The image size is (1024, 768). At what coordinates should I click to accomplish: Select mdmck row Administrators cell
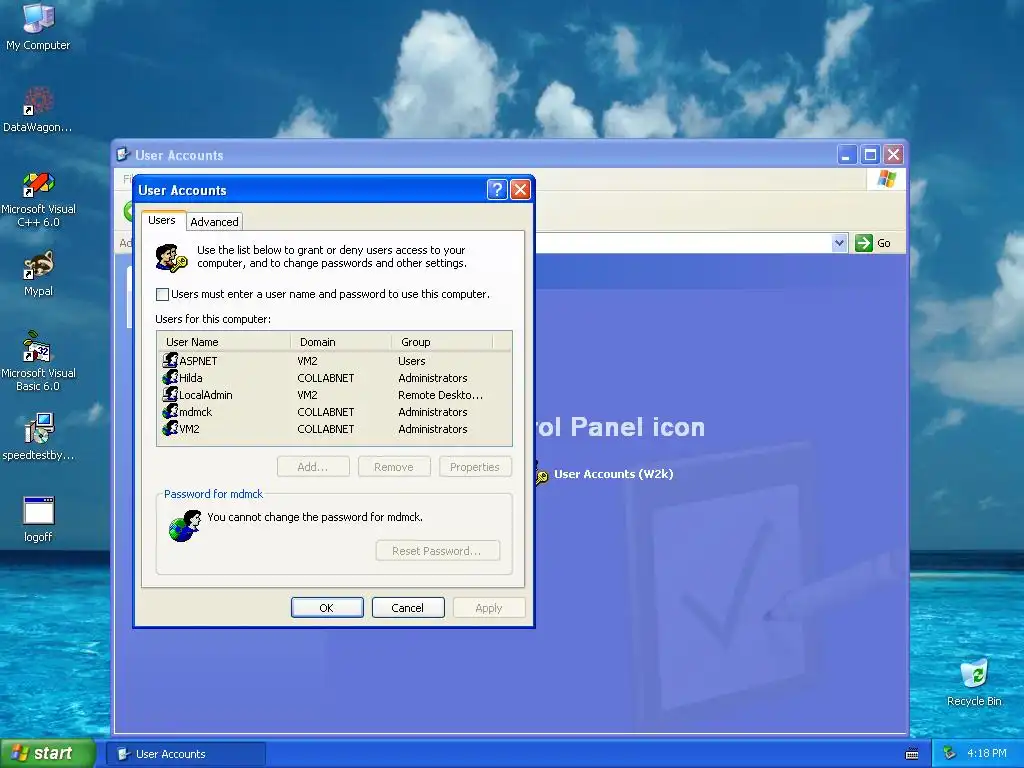coord(432,412)
